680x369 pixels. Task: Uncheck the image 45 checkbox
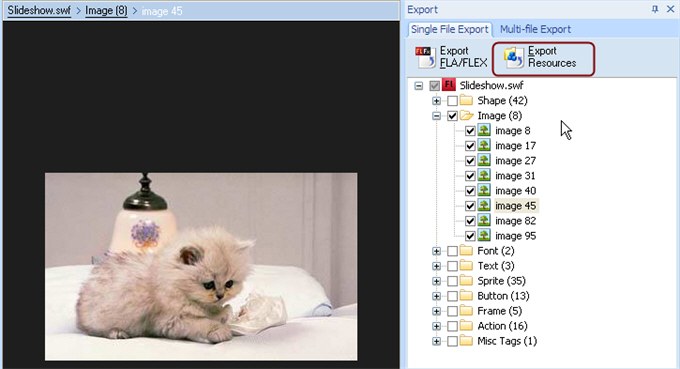tap(470, 206)
